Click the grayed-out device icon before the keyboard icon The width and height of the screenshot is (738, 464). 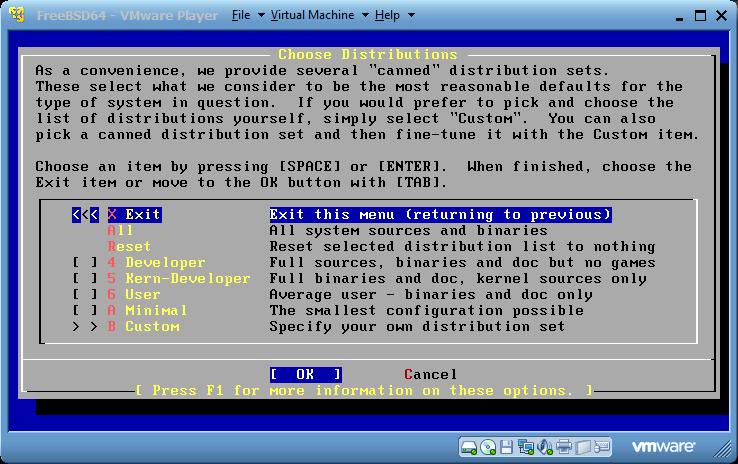(x=583, y=447)
